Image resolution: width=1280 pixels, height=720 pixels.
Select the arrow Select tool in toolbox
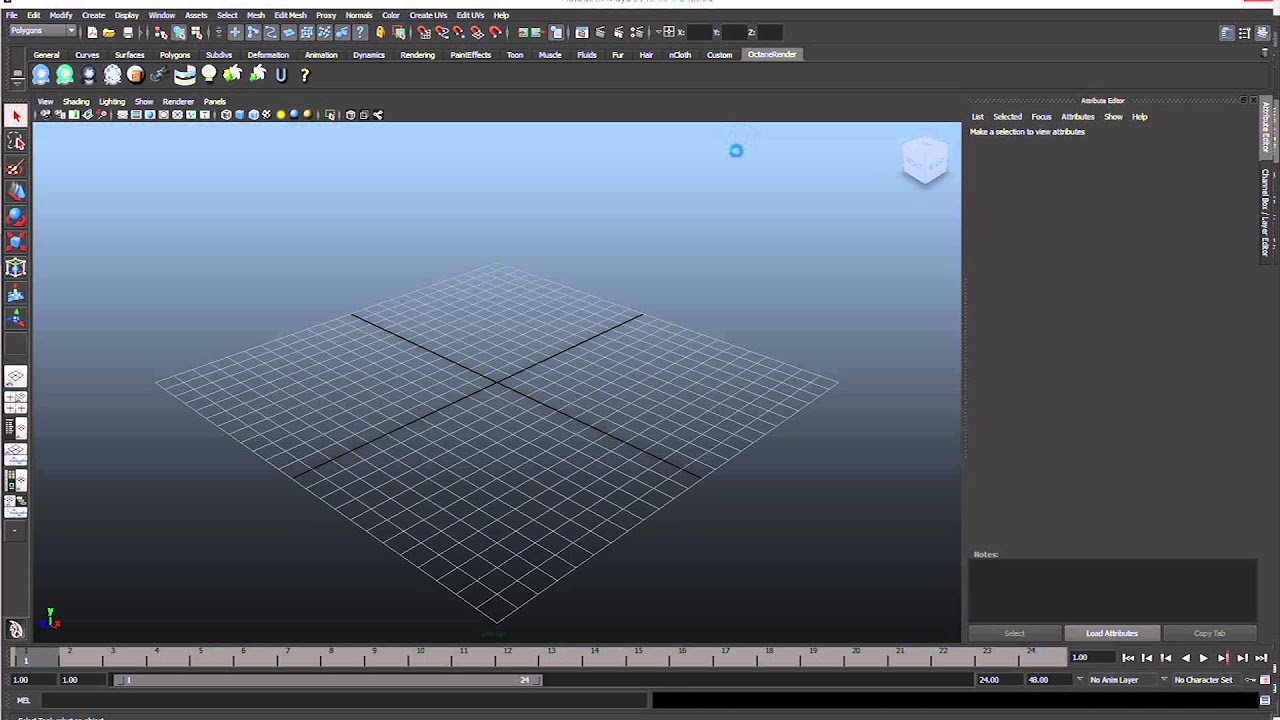[x=16, y=116]
